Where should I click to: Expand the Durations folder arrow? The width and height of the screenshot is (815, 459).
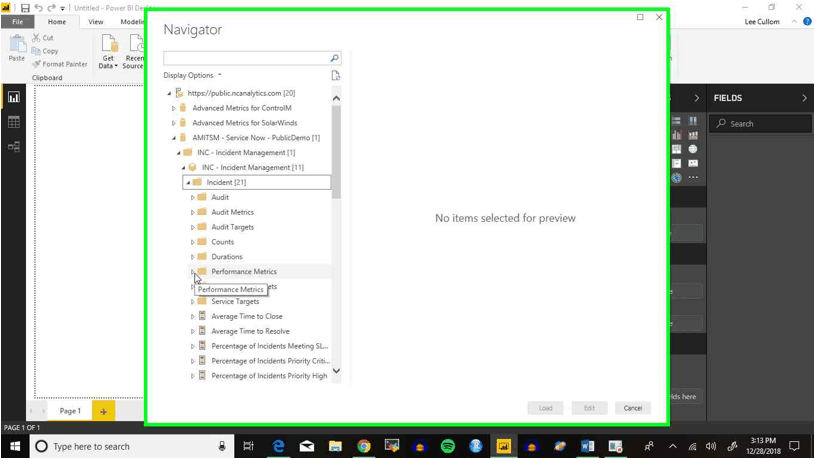pyautogui.click(x=192, y=257)
